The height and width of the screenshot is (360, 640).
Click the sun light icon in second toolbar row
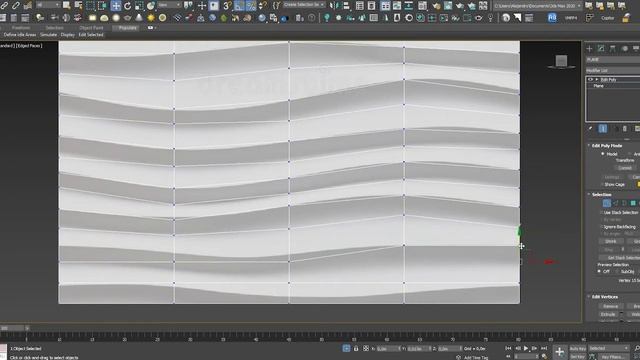click(151, 18)
